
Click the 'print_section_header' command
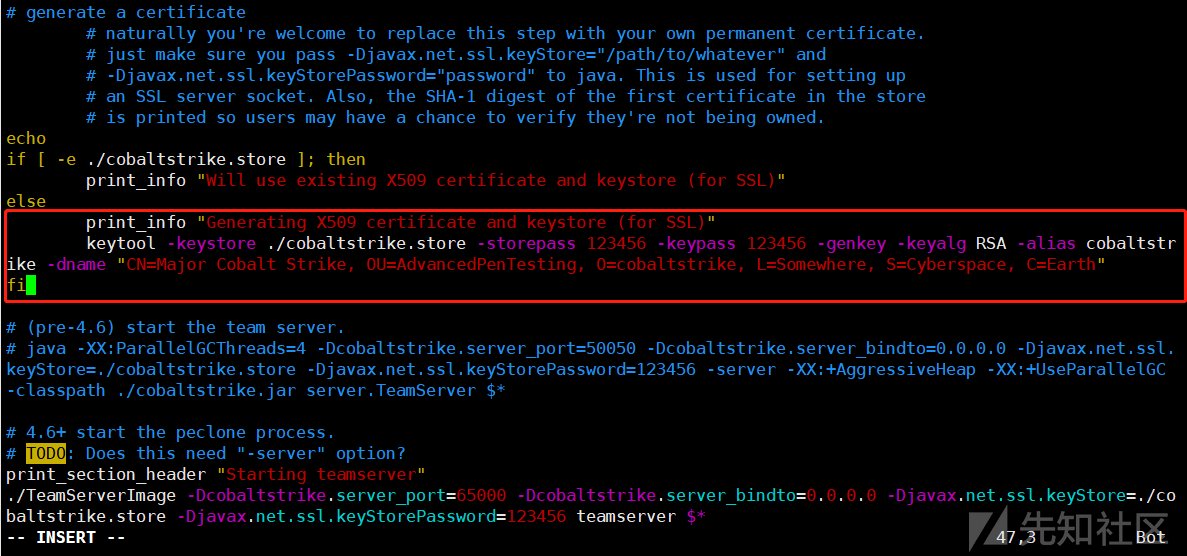(x=105, y=474)
